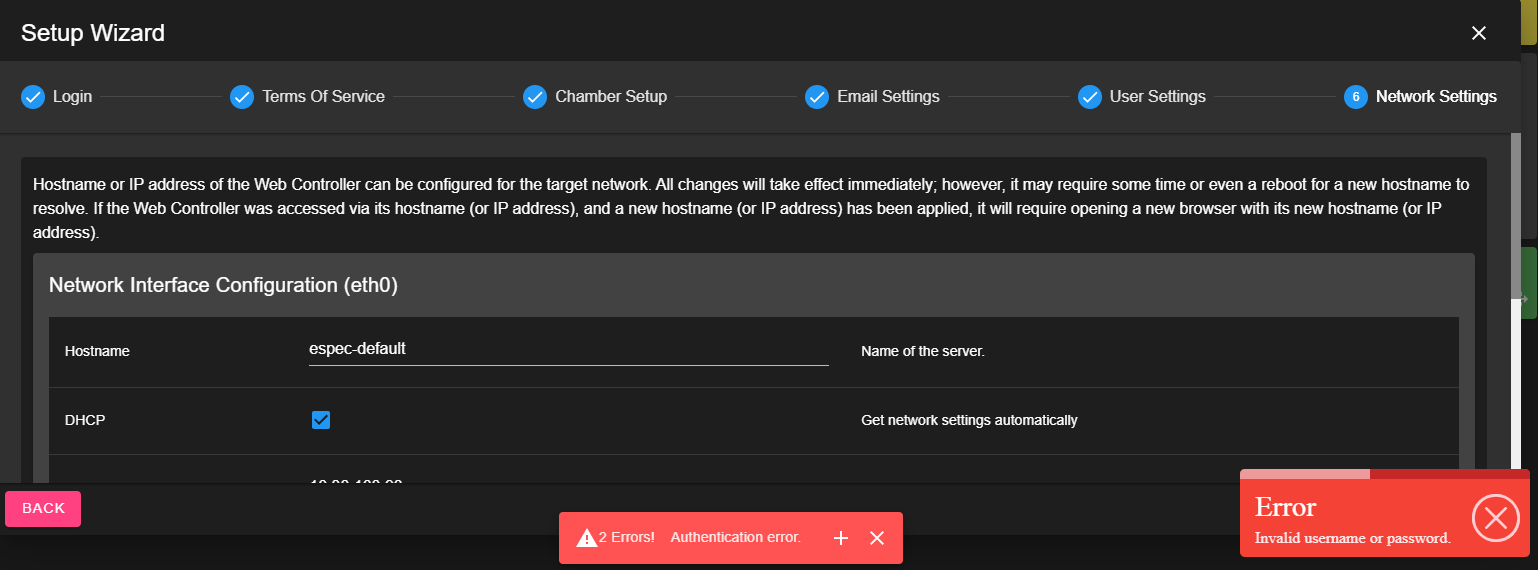Click 'Name of the server.' description

[923, 352]
